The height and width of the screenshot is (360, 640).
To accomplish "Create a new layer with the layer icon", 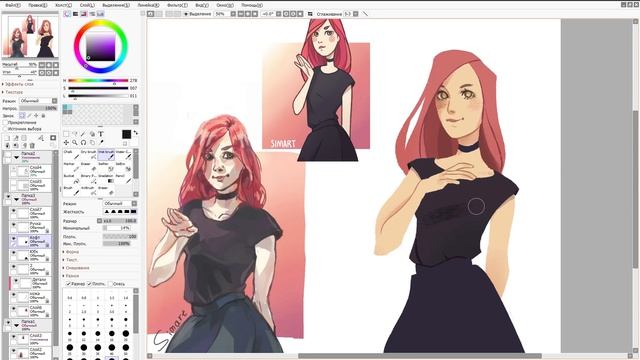I will (7, 138).
